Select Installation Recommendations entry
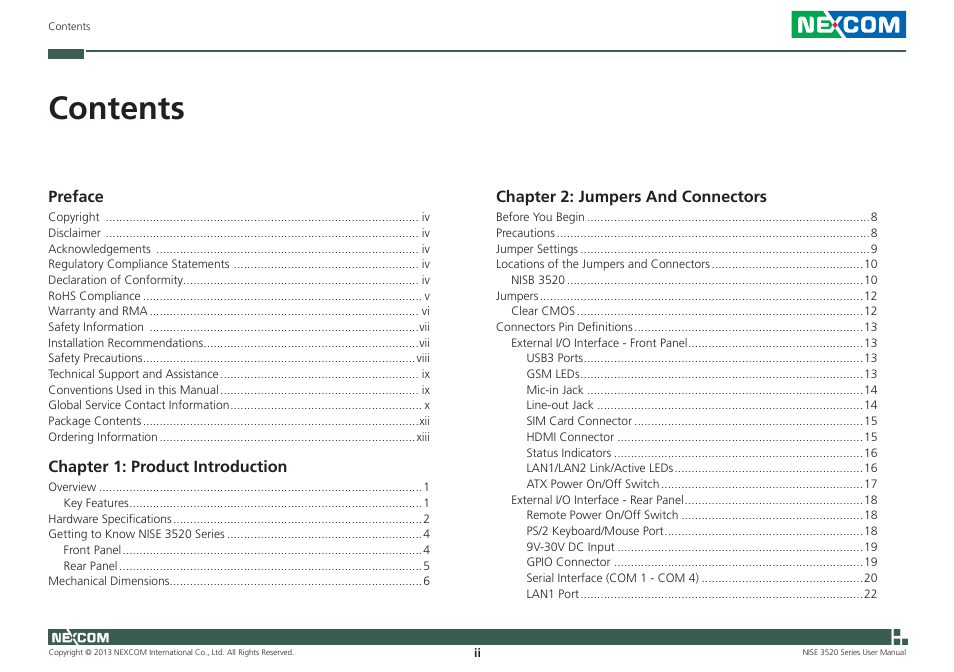Viewport: 954px width, 672px height. pos(239,342)
